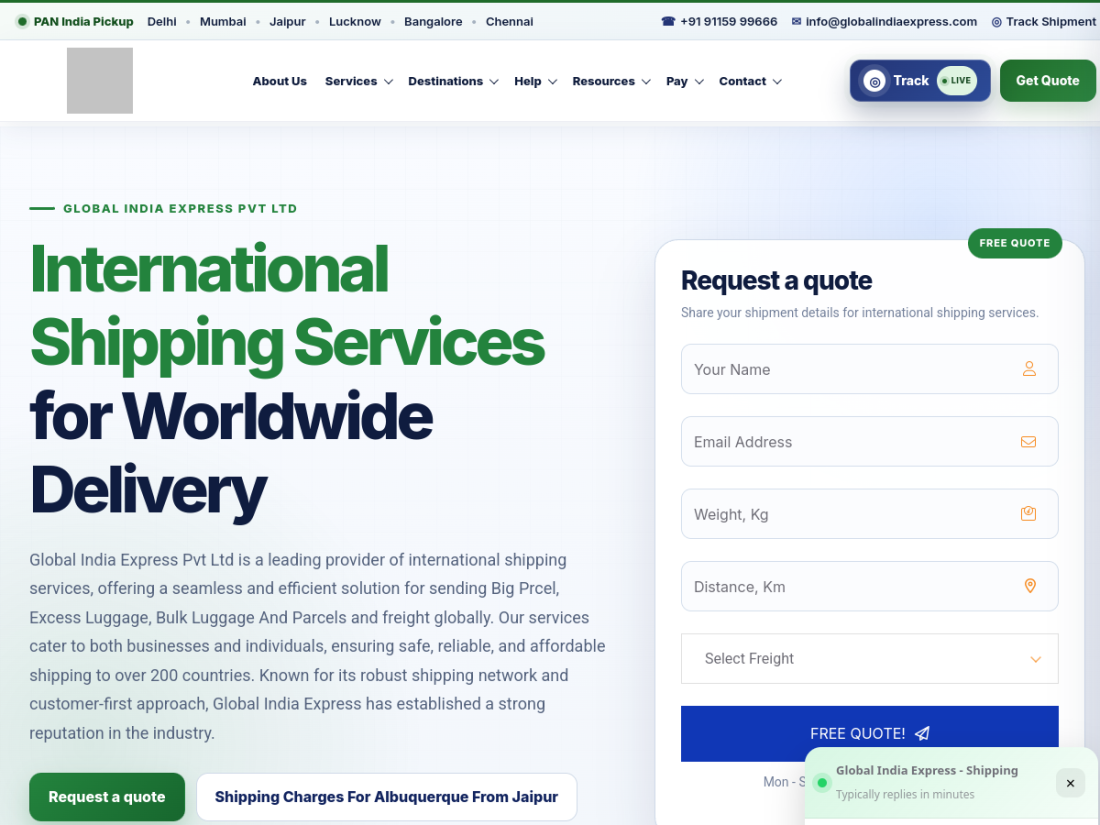
Task: Click the Request a quote form heading
Action: (x=776, y=280)
